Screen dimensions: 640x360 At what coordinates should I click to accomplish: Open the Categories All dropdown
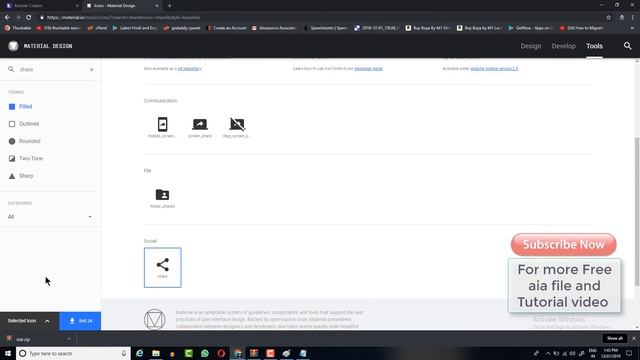click(50, 217)
